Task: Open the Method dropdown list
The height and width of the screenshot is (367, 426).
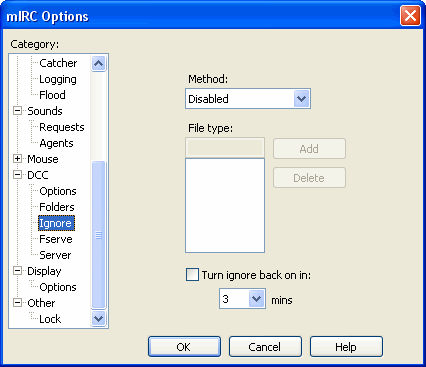Action: pos(301,99)
